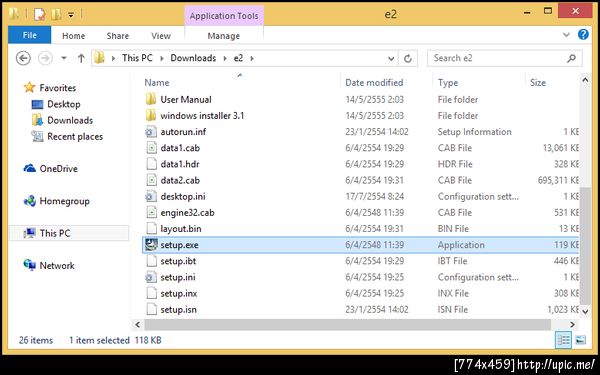Image resolution: width=600 pixels, height=375 pixels.
Task: Click the vertical scrollbar thumb
Action: [x=585, y=245]
